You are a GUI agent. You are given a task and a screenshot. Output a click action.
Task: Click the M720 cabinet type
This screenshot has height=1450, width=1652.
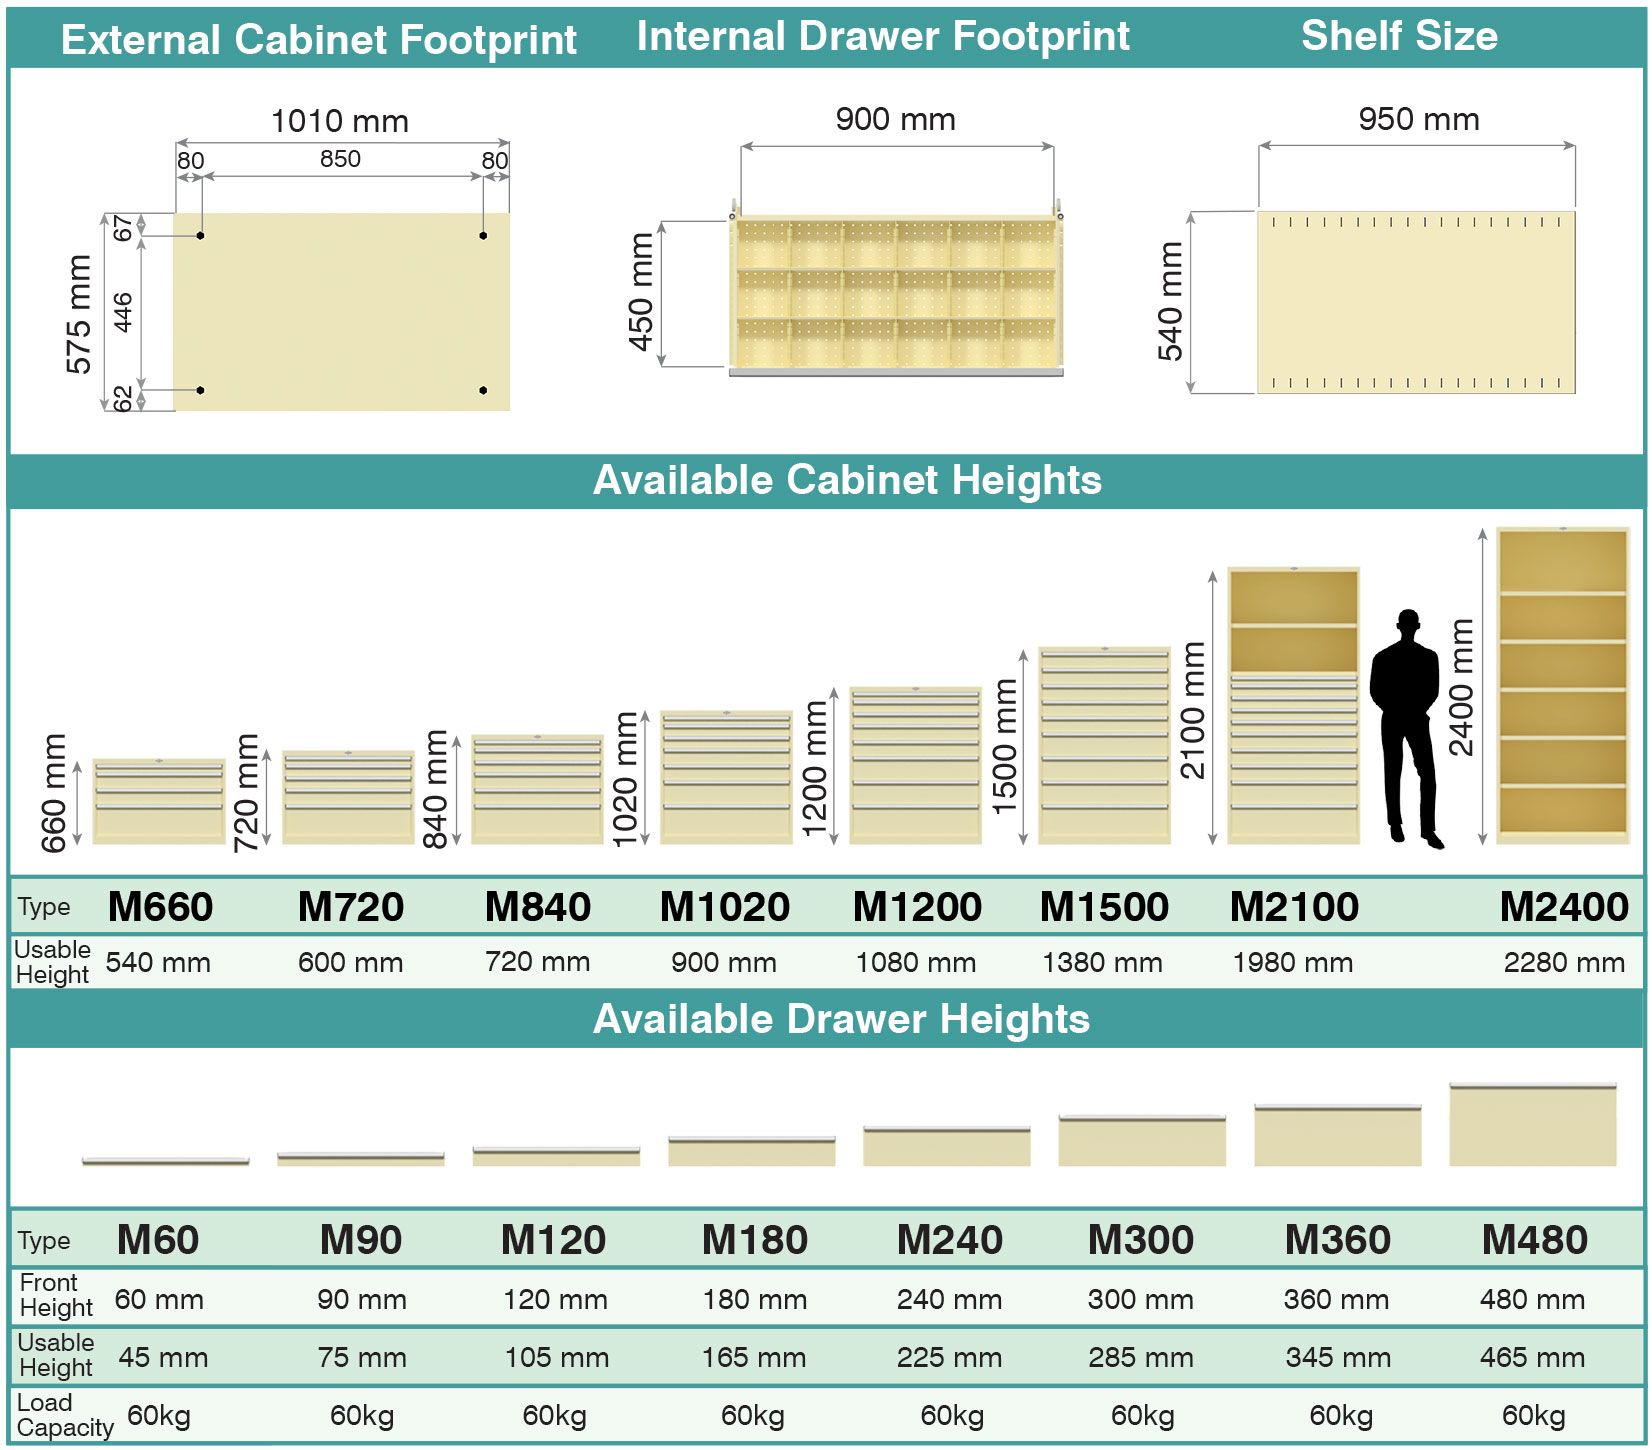coord(350,907)
